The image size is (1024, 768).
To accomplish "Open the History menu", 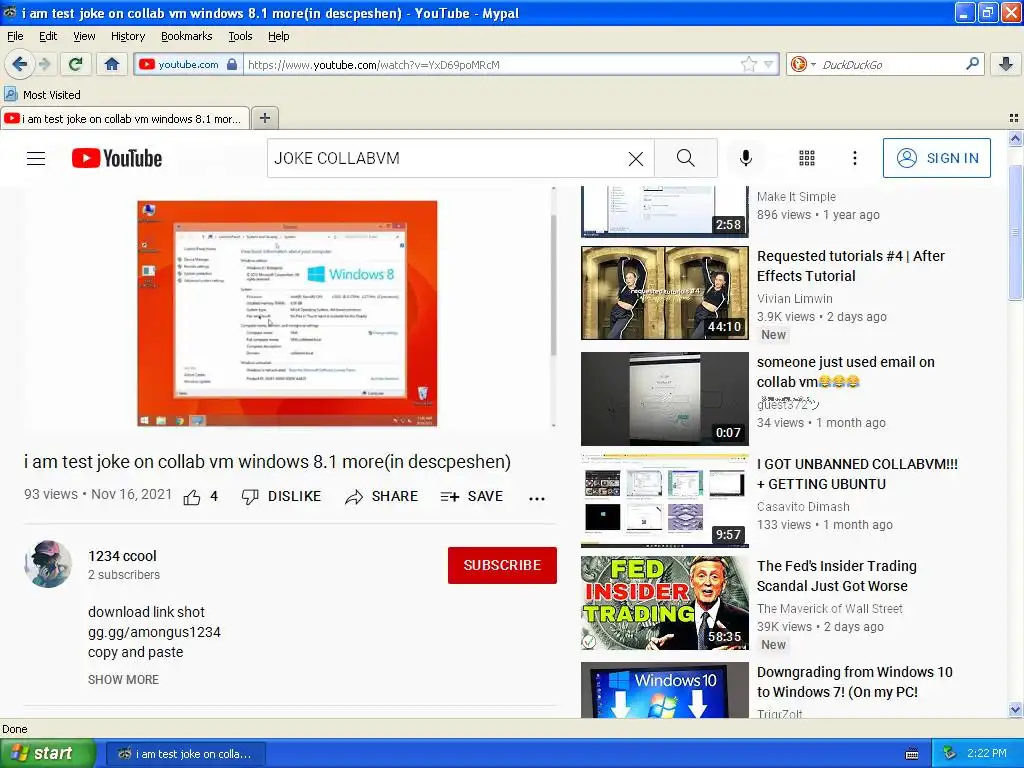I will (x=128, y=36).
